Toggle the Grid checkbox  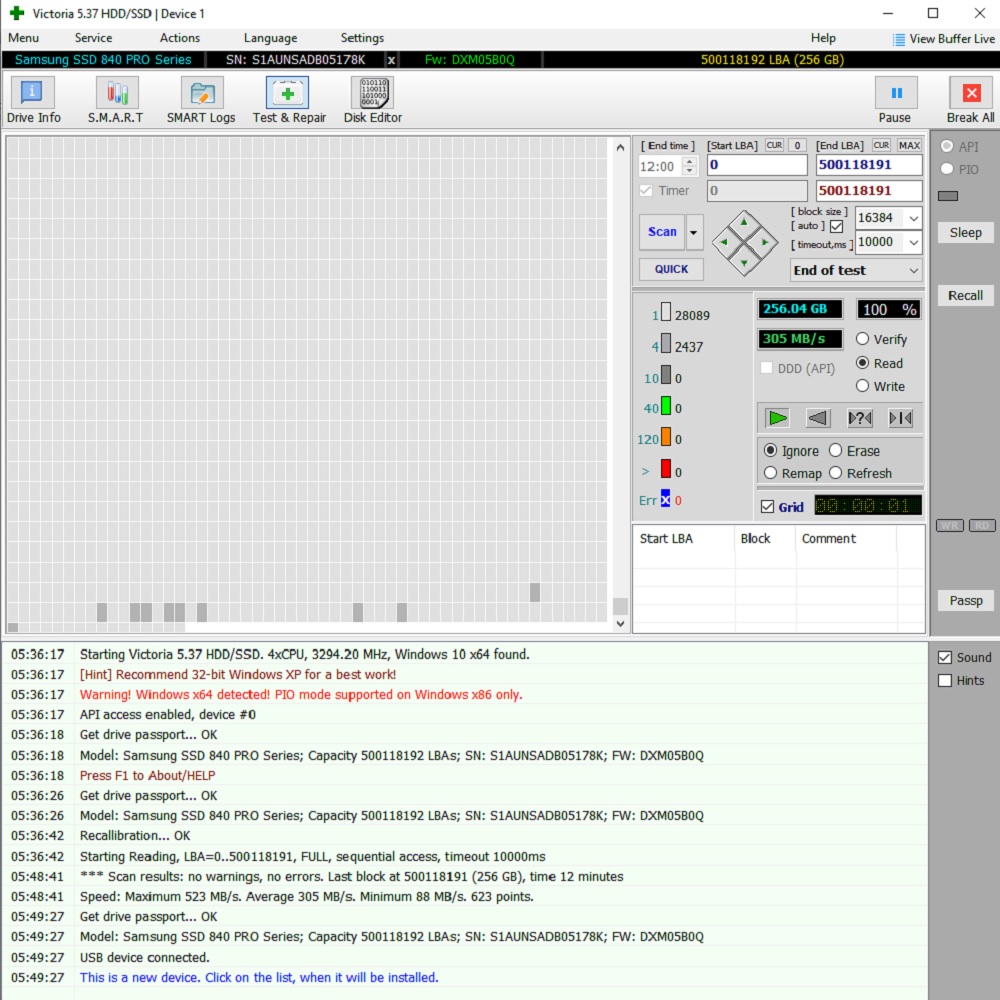[x=768, y=507]
